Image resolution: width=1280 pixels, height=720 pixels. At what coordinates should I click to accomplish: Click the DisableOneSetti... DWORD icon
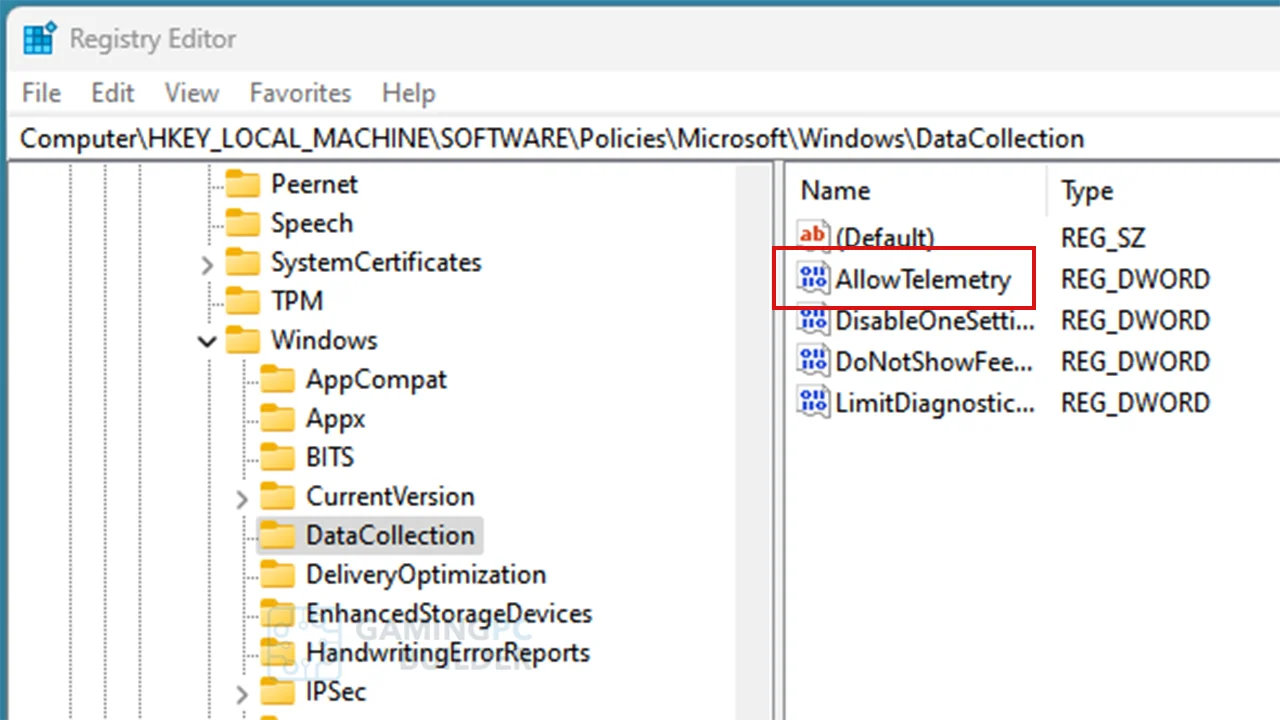[x=813, y=320]
